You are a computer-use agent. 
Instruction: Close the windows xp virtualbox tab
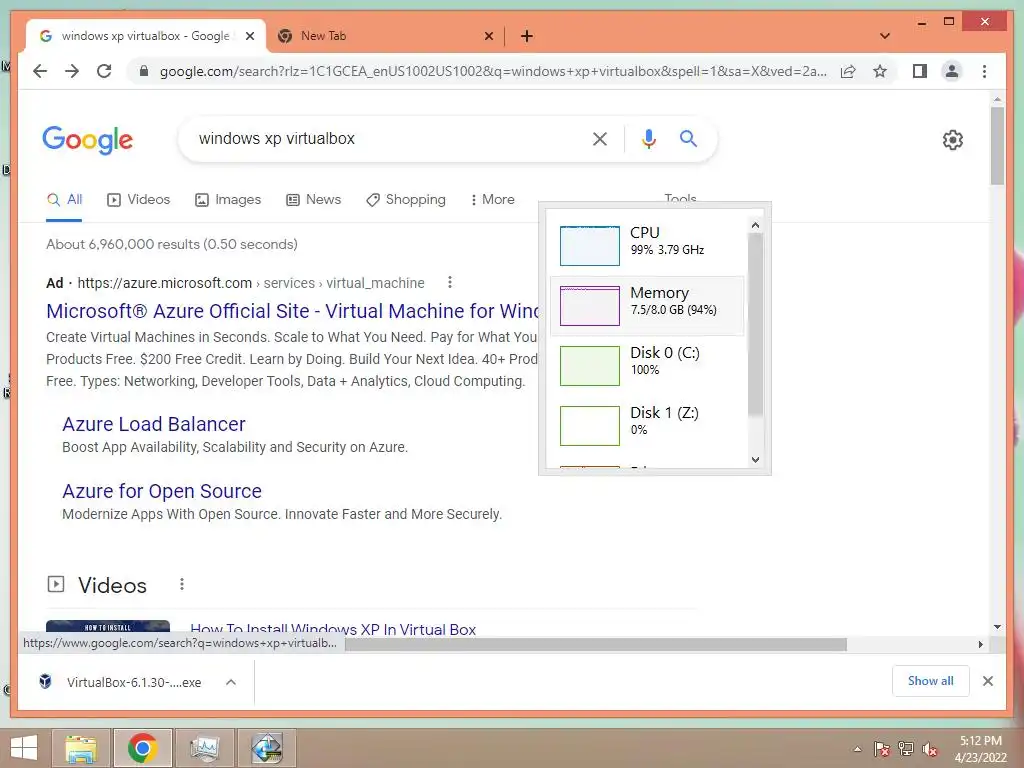click(249, 36)
